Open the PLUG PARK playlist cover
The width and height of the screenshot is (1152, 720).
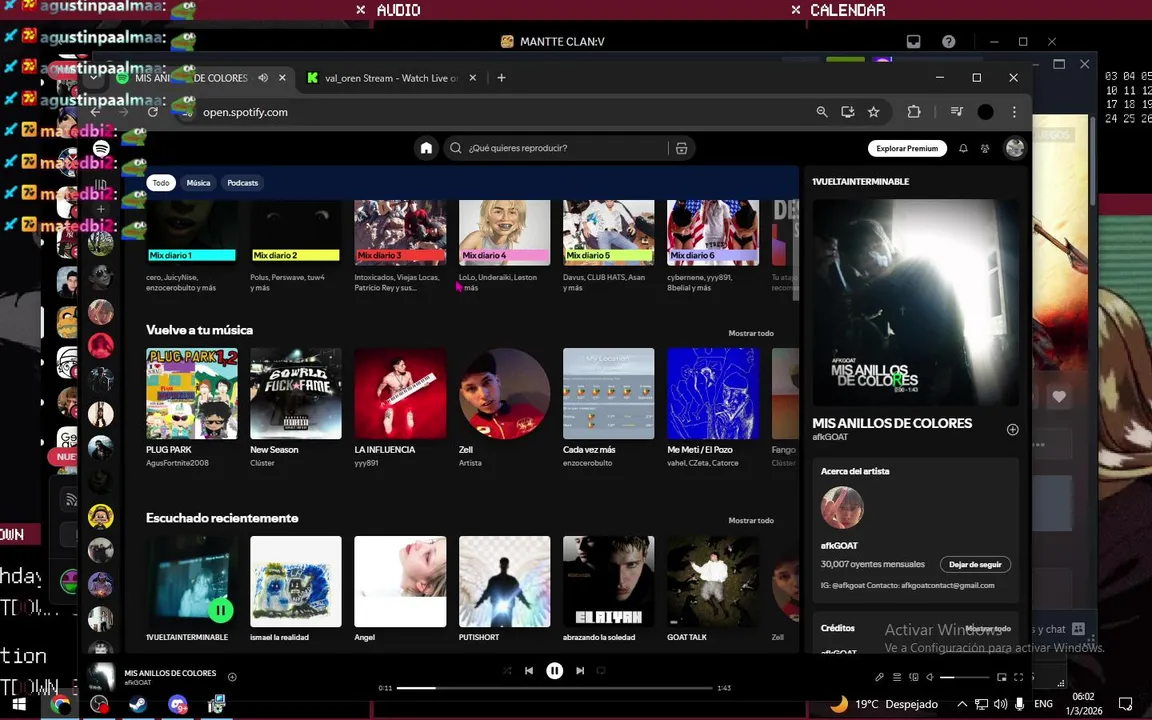pyautogui.click(x=192, y=394)
